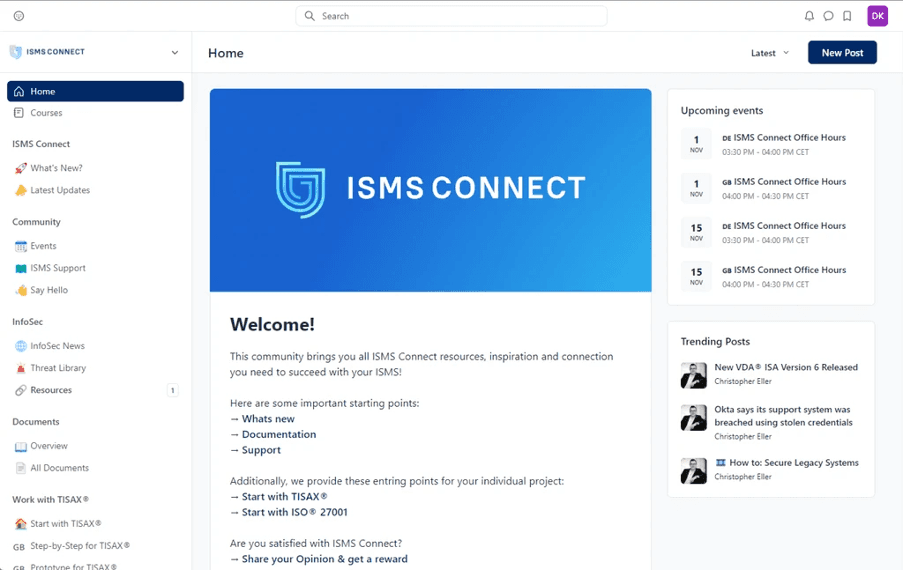
Task: Click the Upcoming events heading
Action: pos(722,111)
